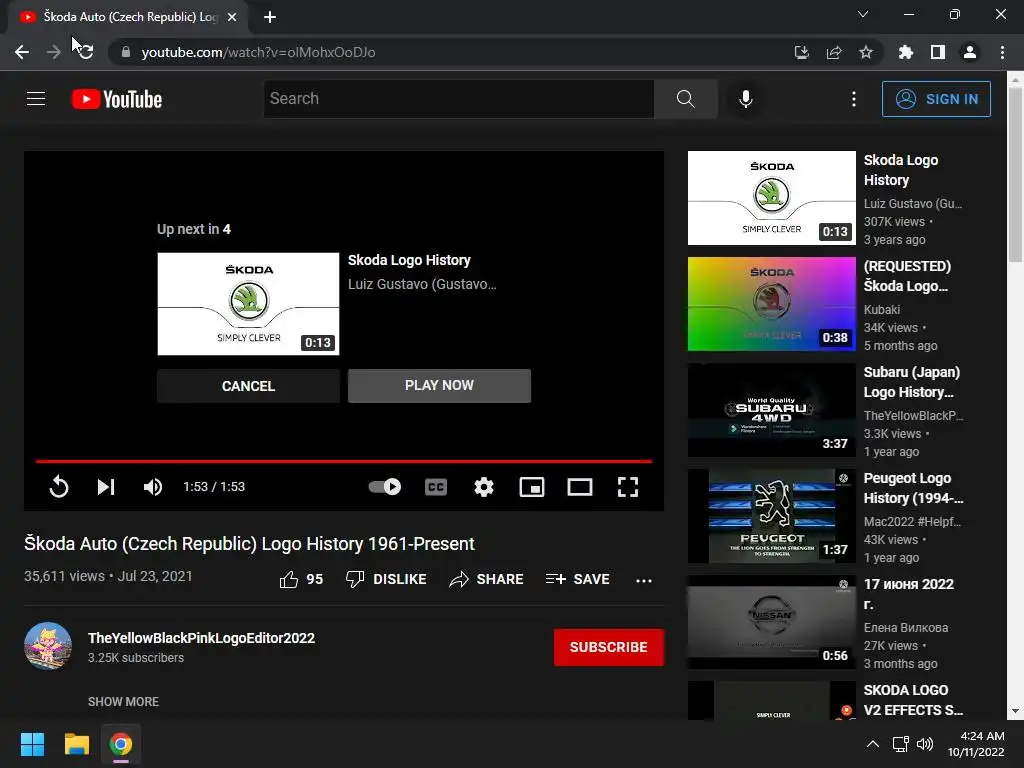
Task: Toggle the autoplay switch in player
Action: 385,487
